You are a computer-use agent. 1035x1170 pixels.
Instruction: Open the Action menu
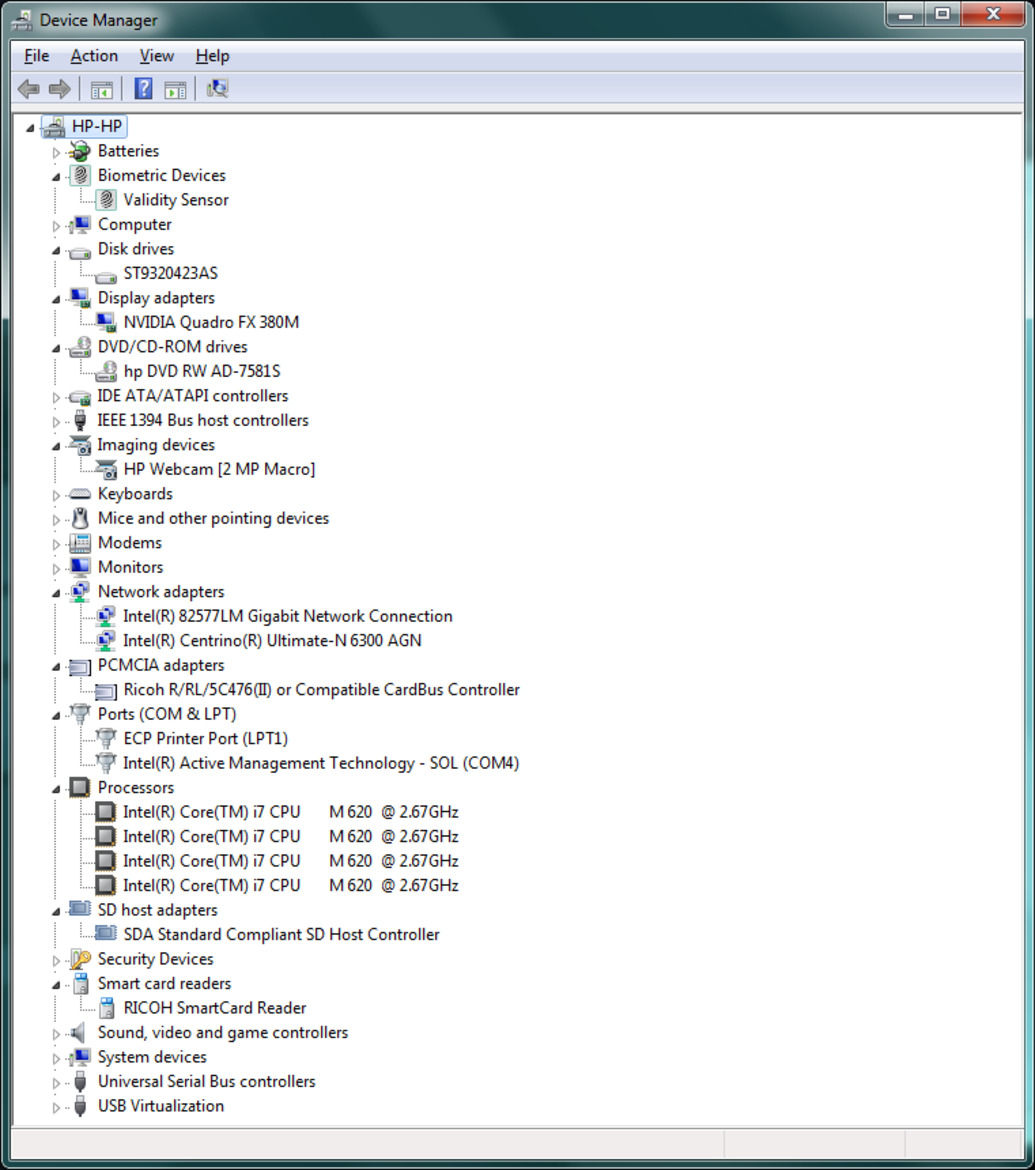click(x=94, y=56)
